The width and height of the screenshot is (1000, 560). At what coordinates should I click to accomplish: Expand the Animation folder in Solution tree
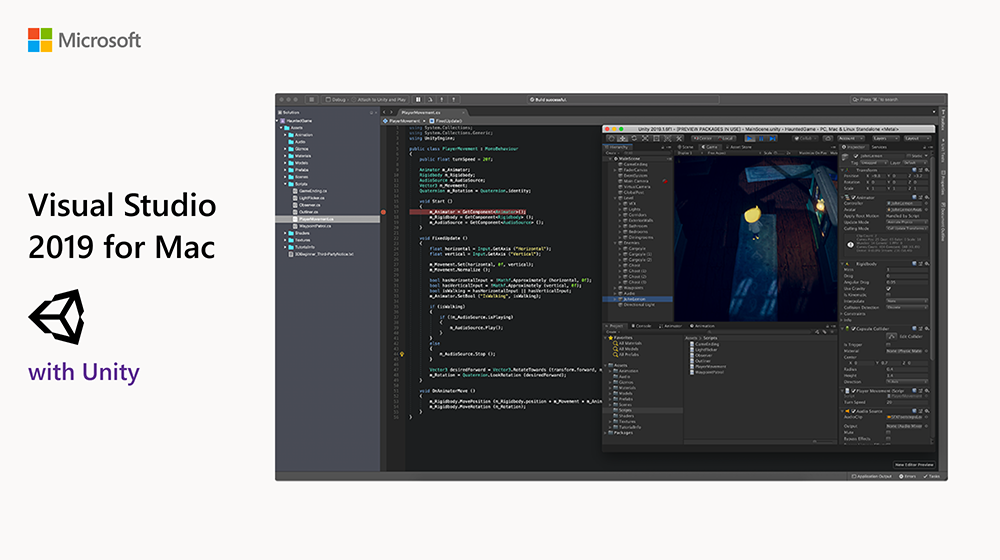285,135
